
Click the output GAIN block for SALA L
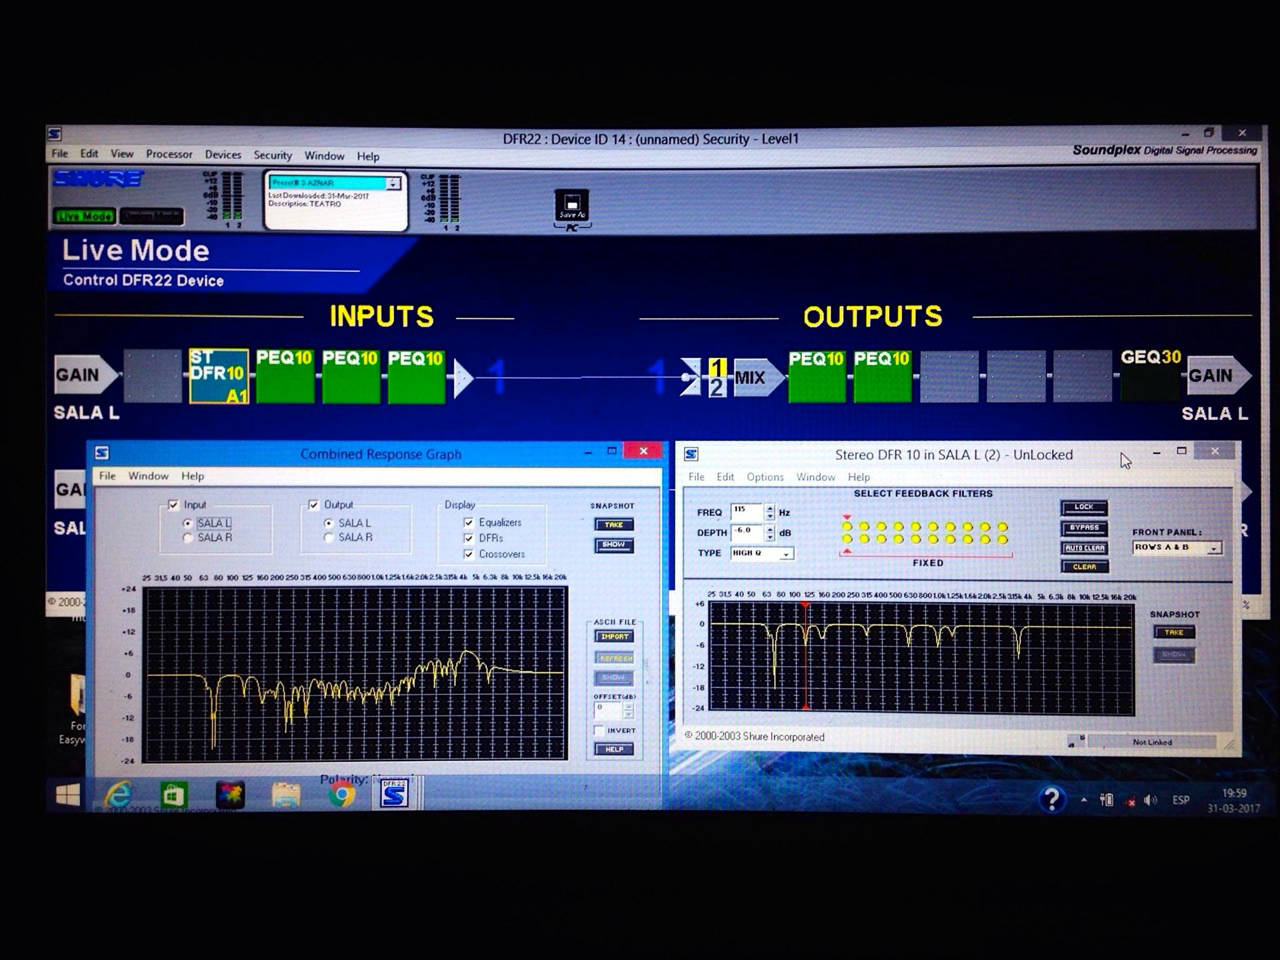pos(1217,376)
